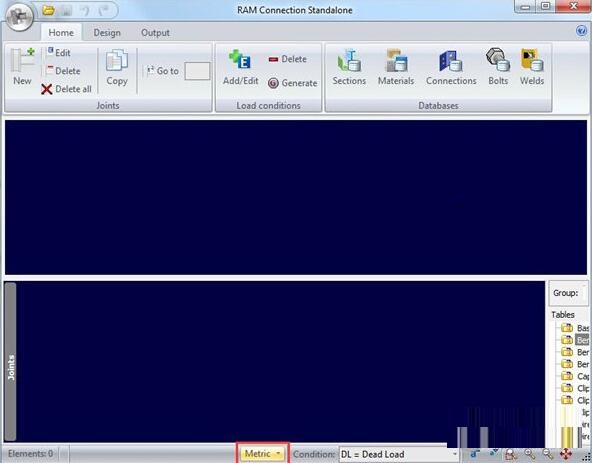Viewport: 592px width, 463px height.
Task: Switch to the Home ribbon tab
Action: [x=61, y=33]
